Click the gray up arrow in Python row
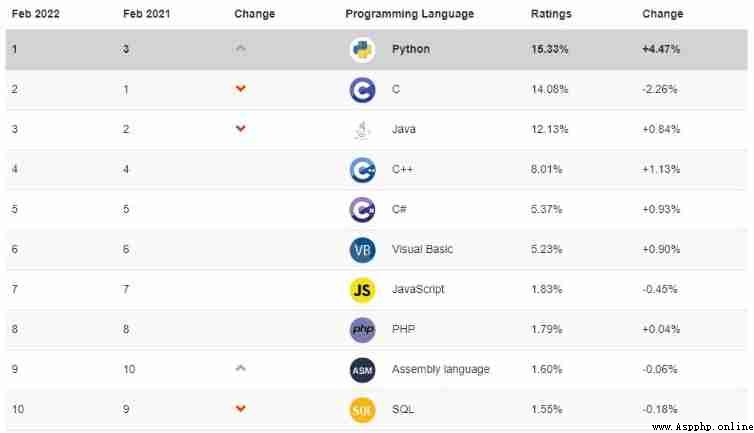 240,48
